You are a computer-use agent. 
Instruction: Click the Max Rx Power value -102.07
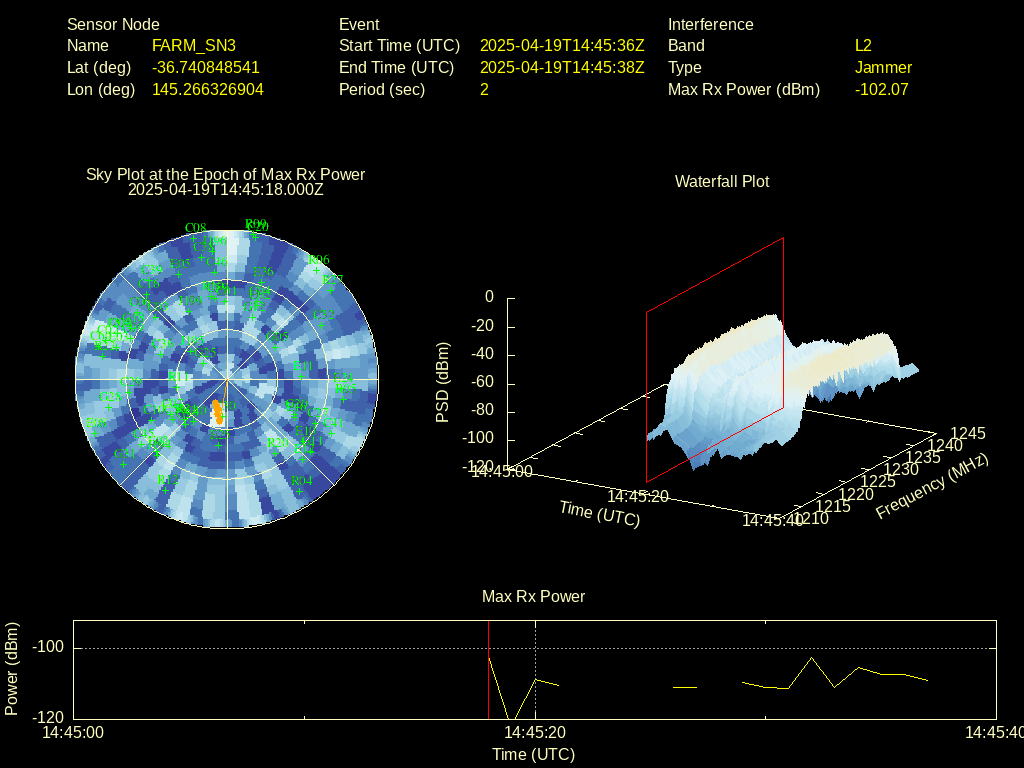[x=881, y=89]
